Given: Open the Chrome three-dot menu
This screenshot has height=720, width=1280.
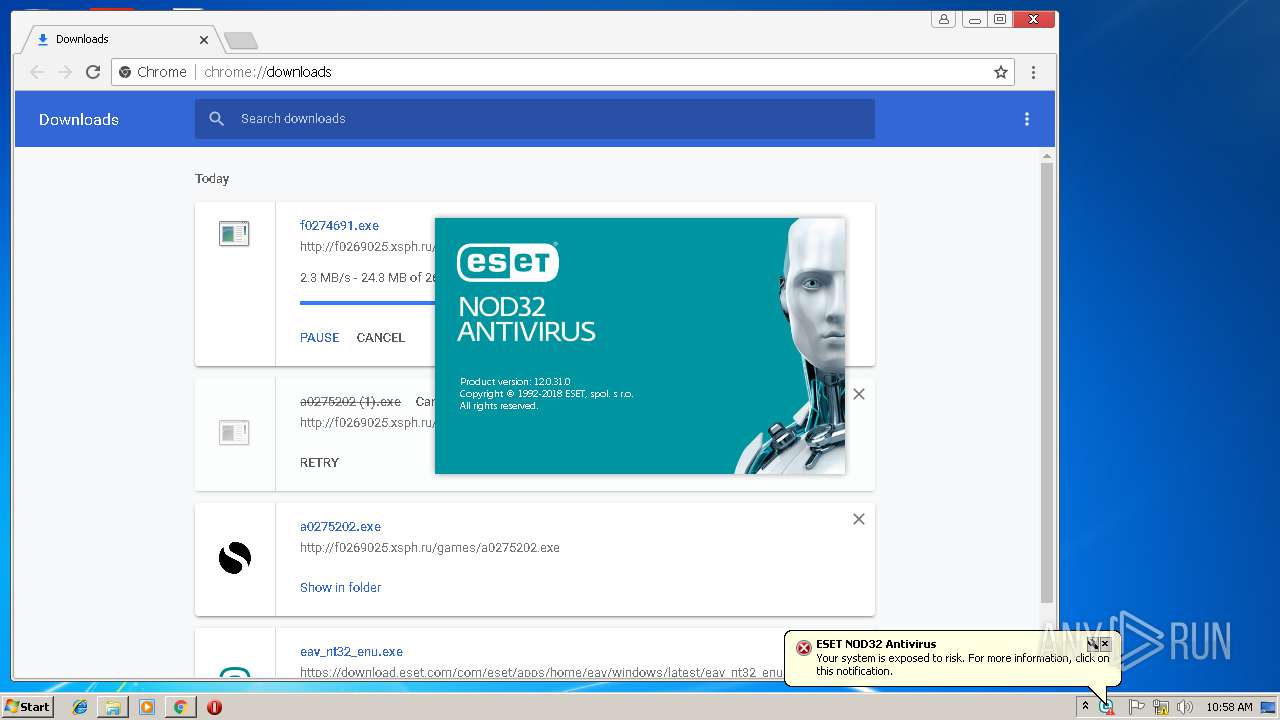Looking at the screenshot, I should click(x=1033, y=72).
